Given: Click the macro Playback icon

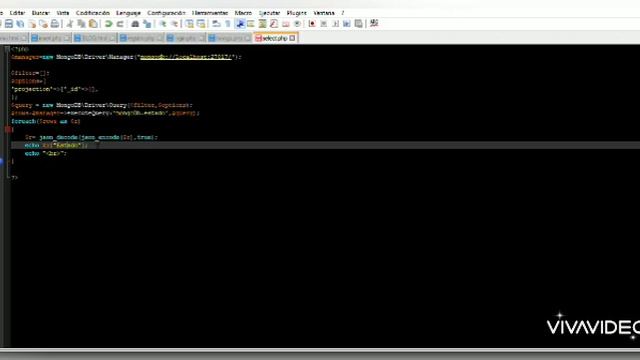Looking at the screenshot, I should 335,24.
